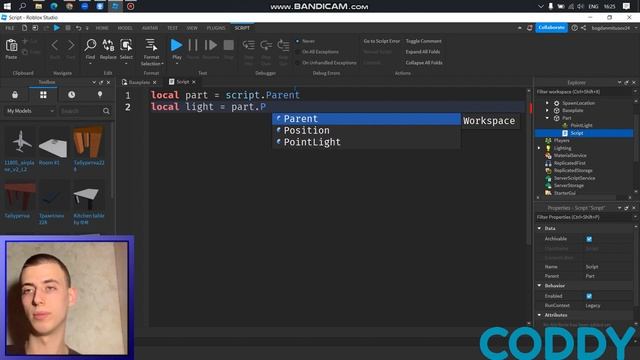Click the Pause test button
This screenshot has width=640, height=360.
193,45
